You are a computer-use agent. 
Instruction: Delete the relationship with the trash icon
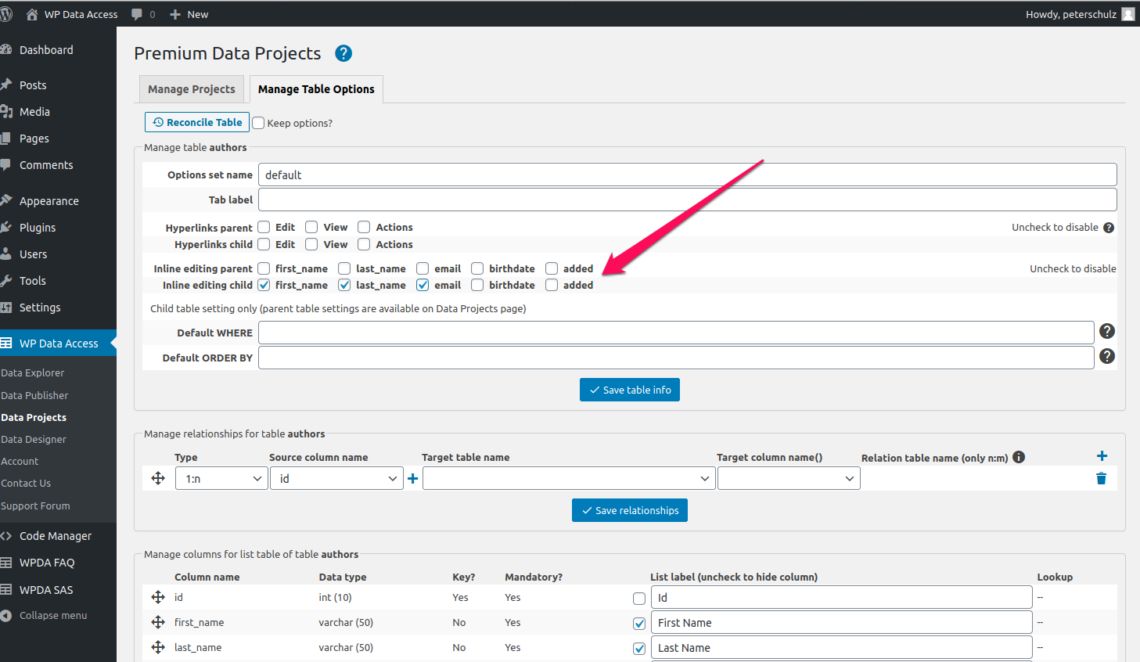tap(1101, 478)
